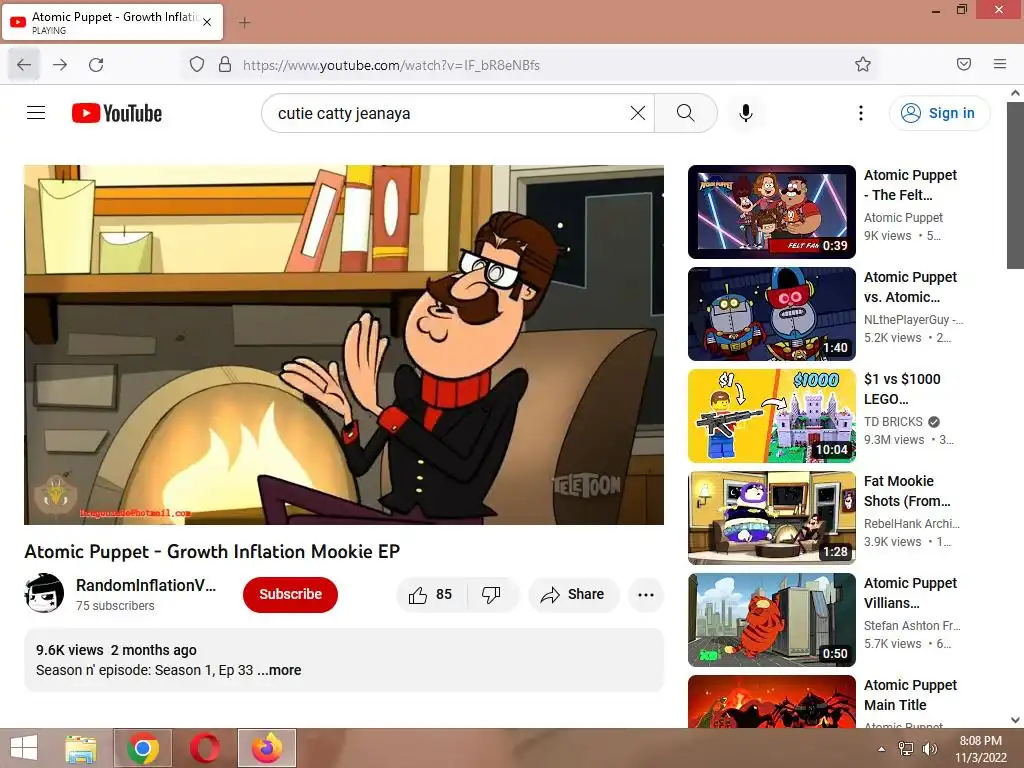The image size is (1024, 768).
Task: Click the Sign in button
Action: [939, 113]
